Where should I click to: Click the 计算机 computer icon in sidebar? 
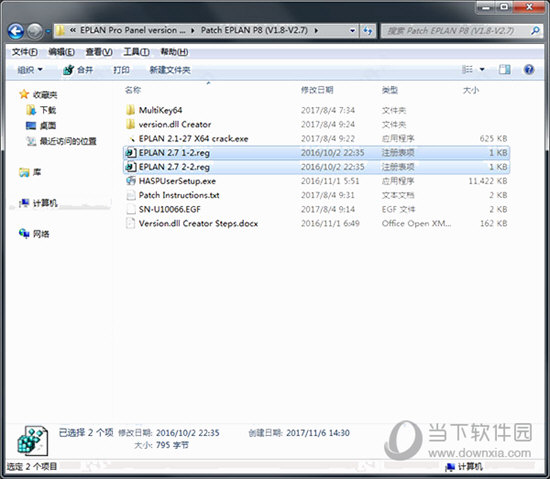coord(24,203)
